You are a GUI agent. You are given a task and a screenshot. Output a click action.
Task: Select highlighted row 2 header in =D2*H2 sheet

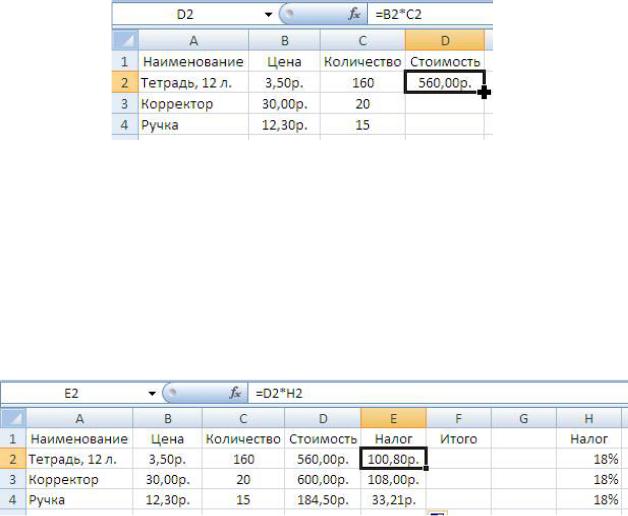[x=14, y=459]
